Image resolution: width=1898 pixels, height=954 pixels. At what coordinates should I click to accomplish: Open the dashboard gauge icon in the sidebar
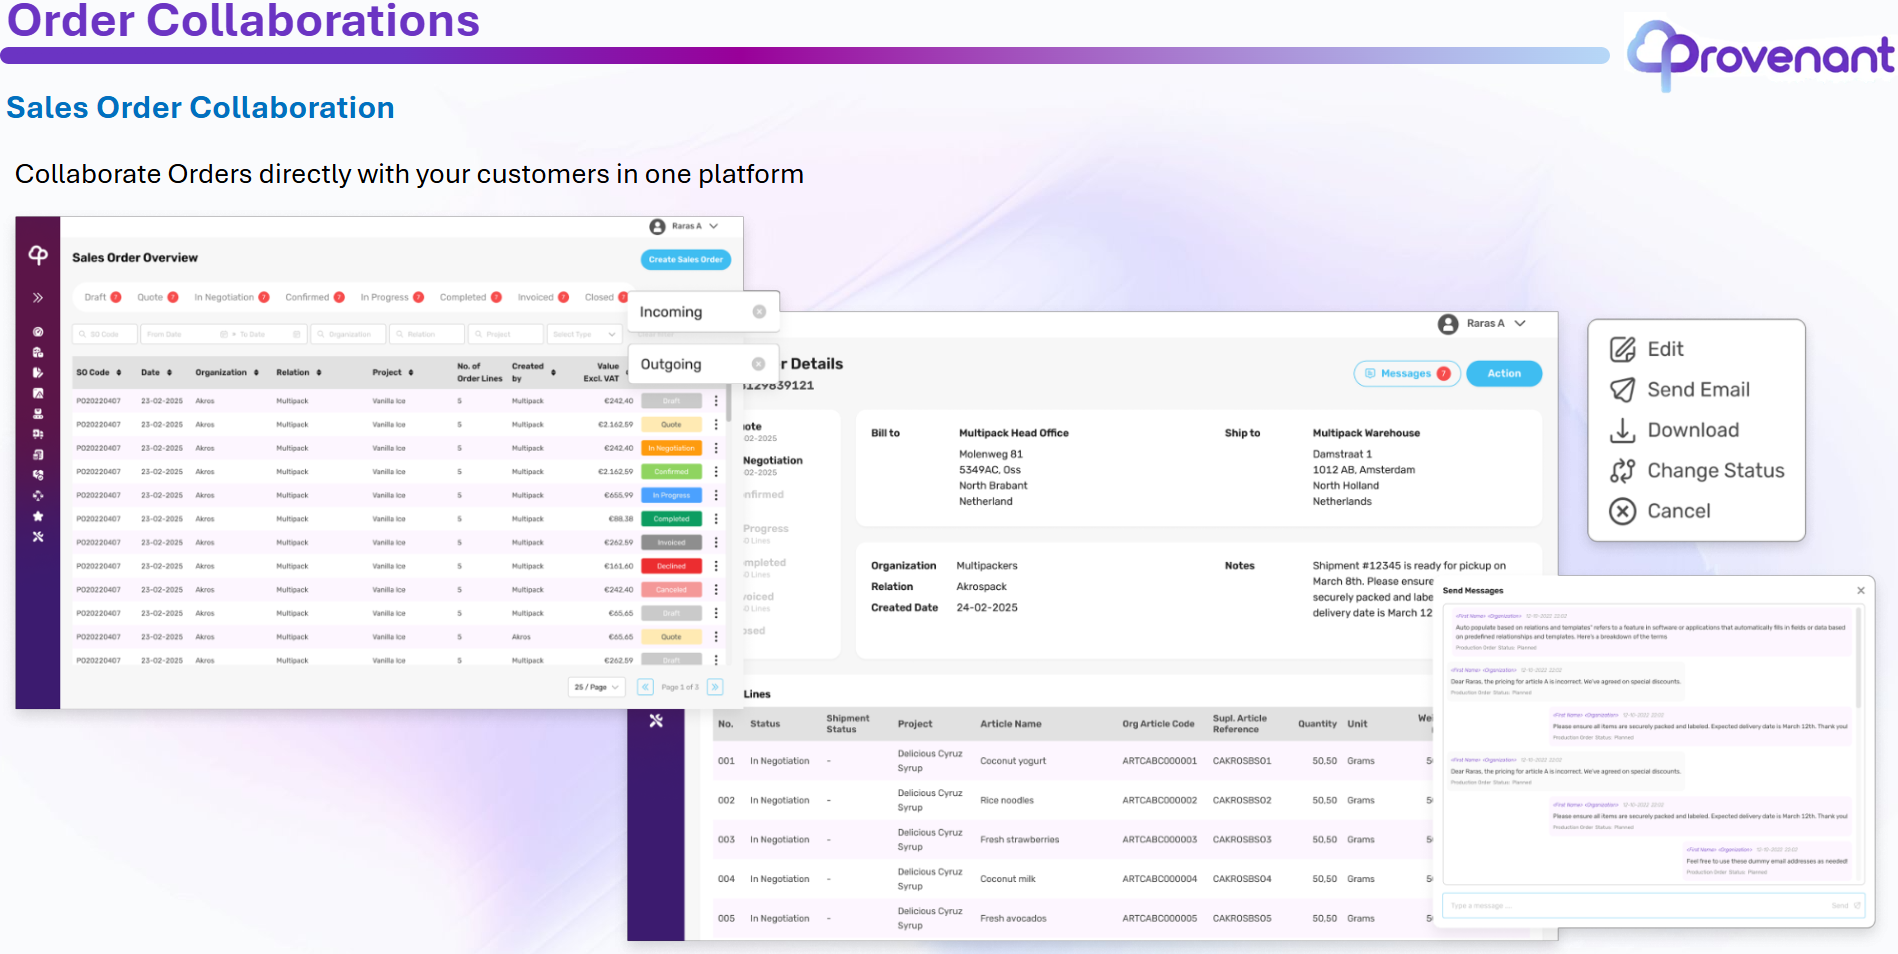(x=38, y=332)
